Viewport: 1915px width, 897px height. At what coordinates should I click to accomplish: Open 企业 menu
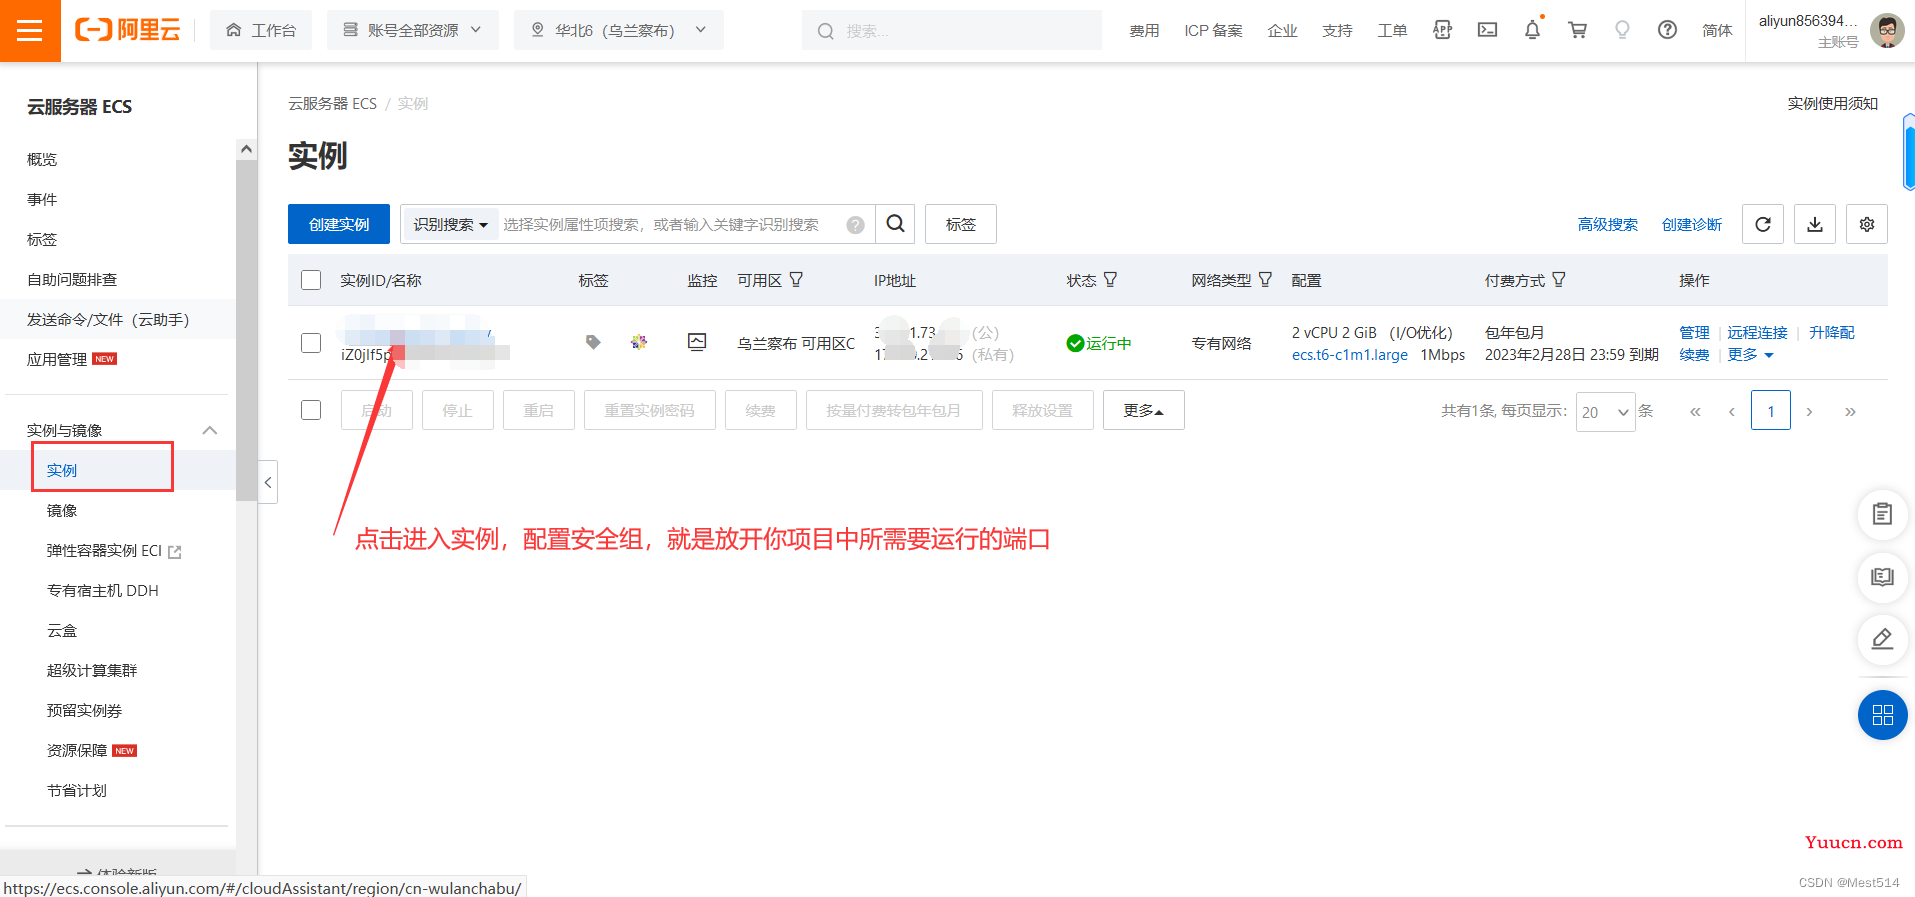pyautogui.click(x=1282, y=31)
